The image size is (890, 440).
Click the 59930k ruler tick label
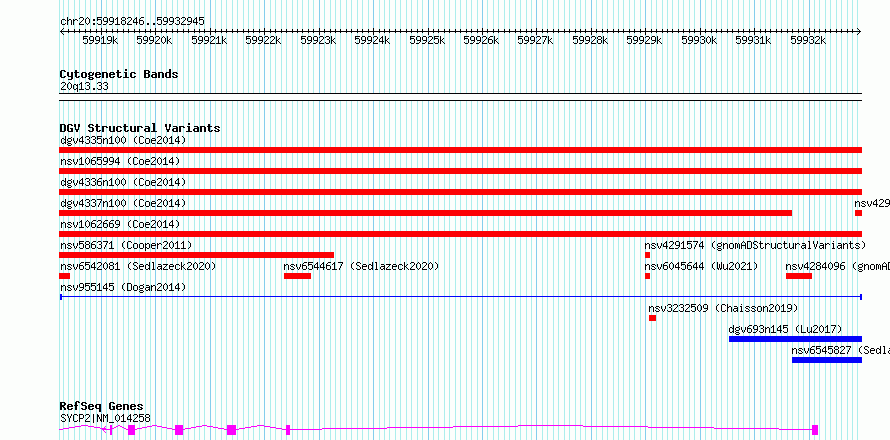click(699, 40)
